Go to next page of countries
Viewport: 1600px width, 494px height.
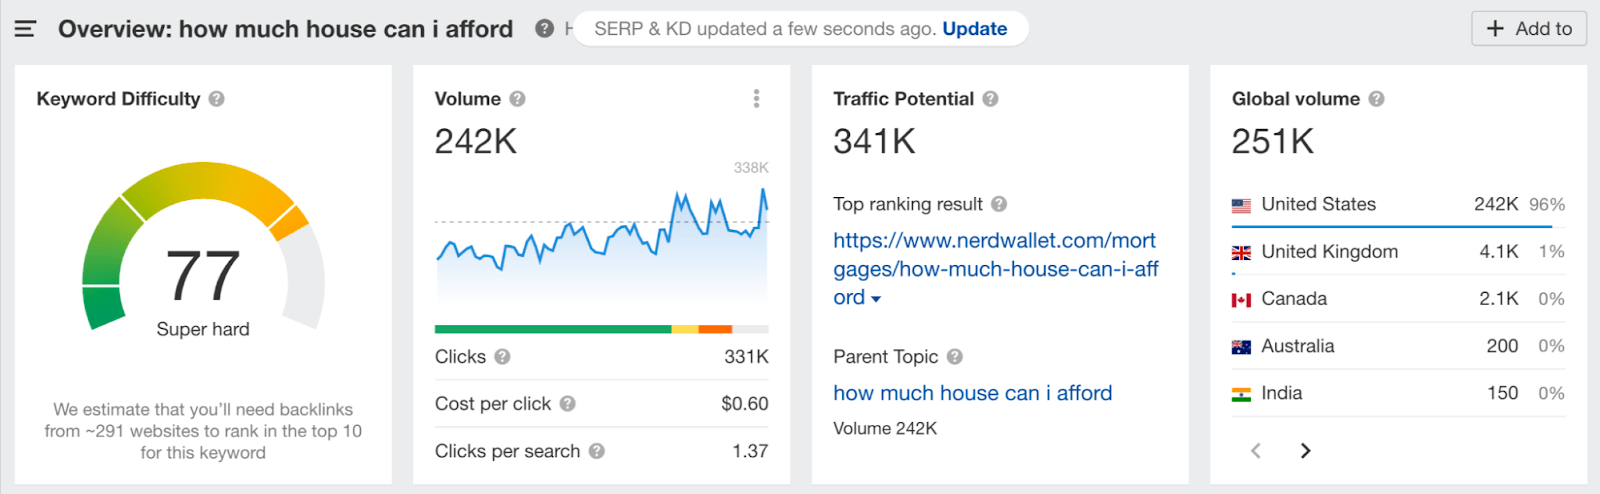coord(1305,451)
